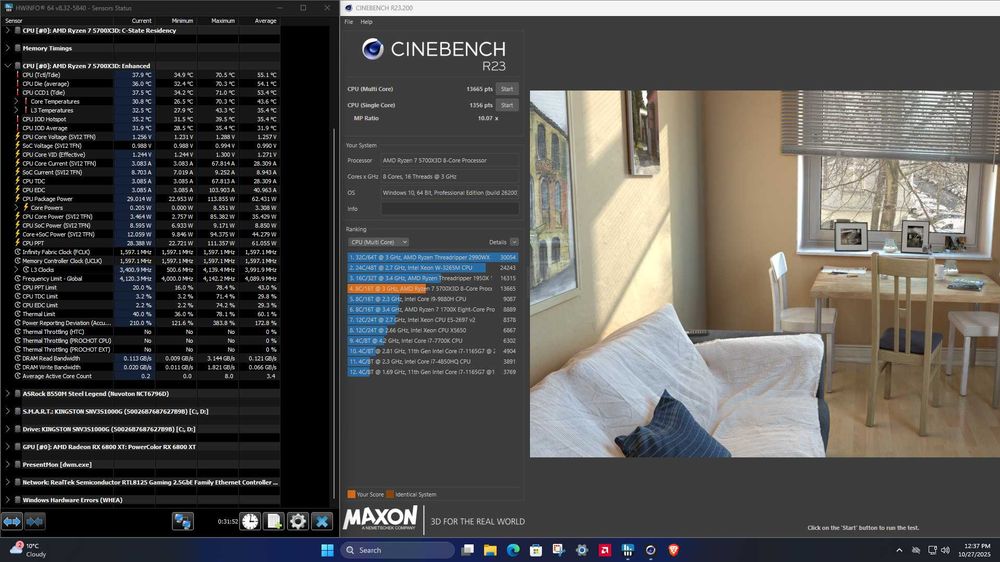This screenshot has height=562, width=1000.
Task: Open the weather widget showing 10°C Cloudy
Action: (x=29, y=550)
